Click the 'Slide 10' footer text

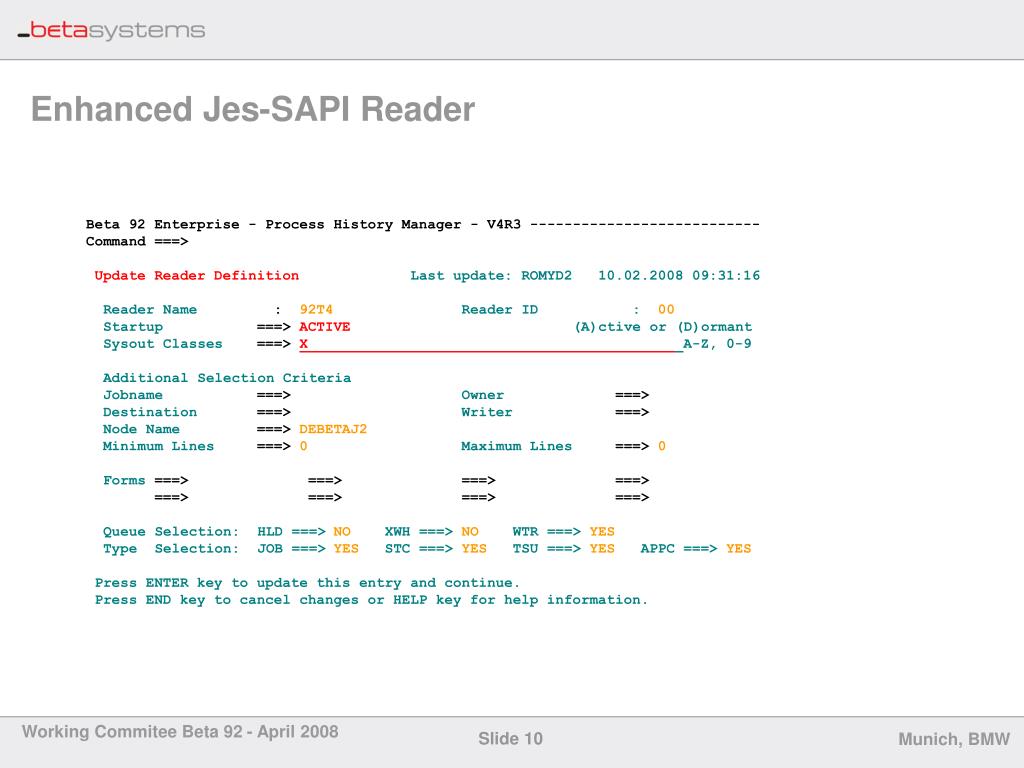click(510, 739)
